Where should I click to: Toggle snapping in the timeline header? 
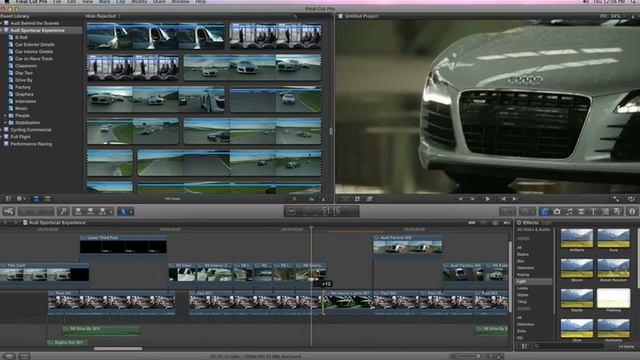(507, 223)
